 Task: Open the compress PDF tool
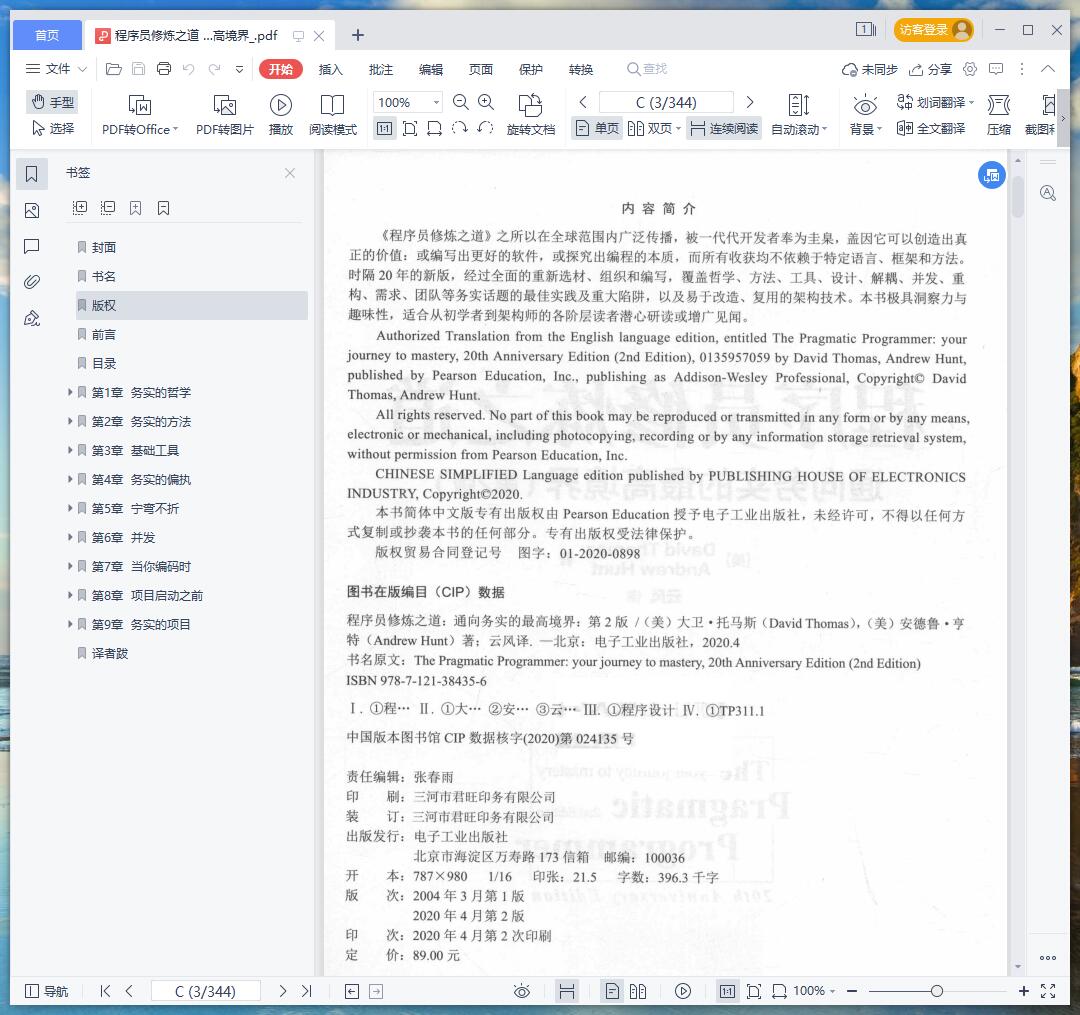click(x=999, y=114)
